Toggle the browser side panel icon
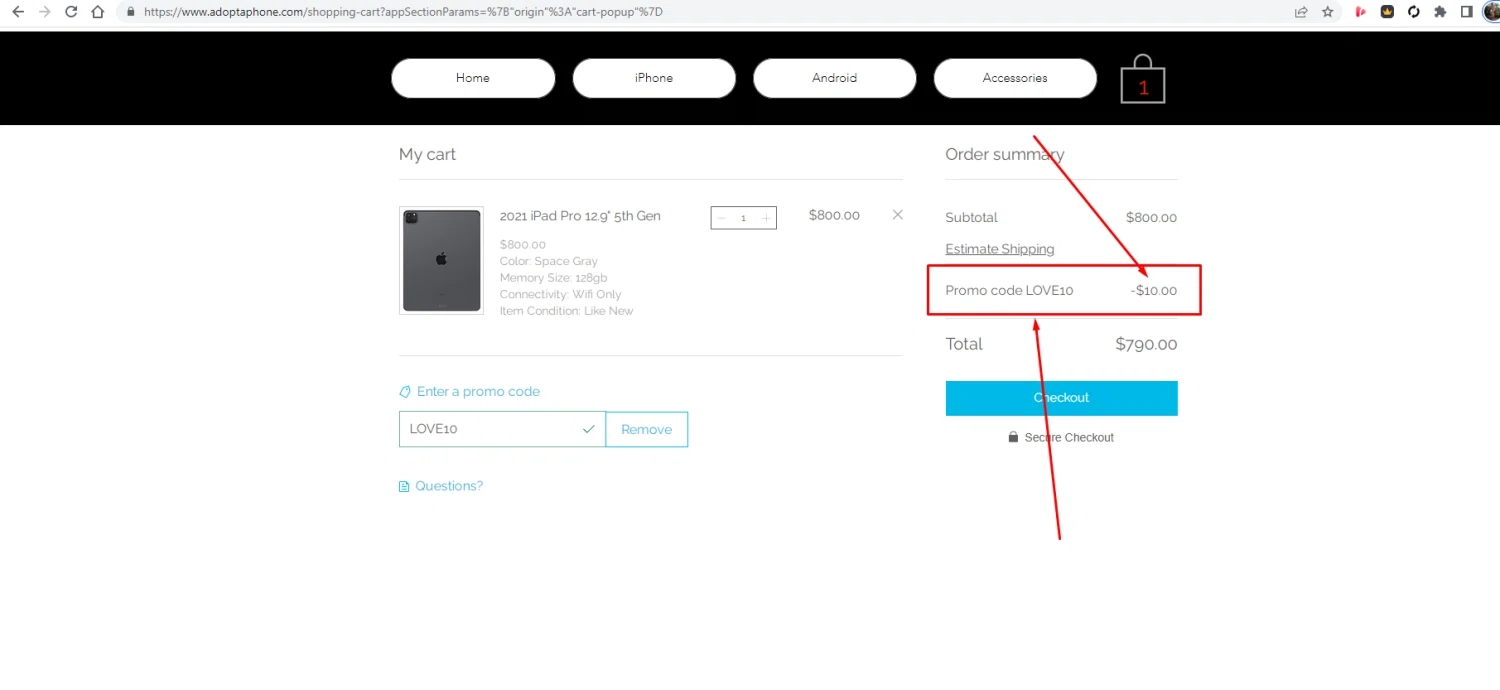This screenshot has height=690, width=1500. pos(1466,12)
